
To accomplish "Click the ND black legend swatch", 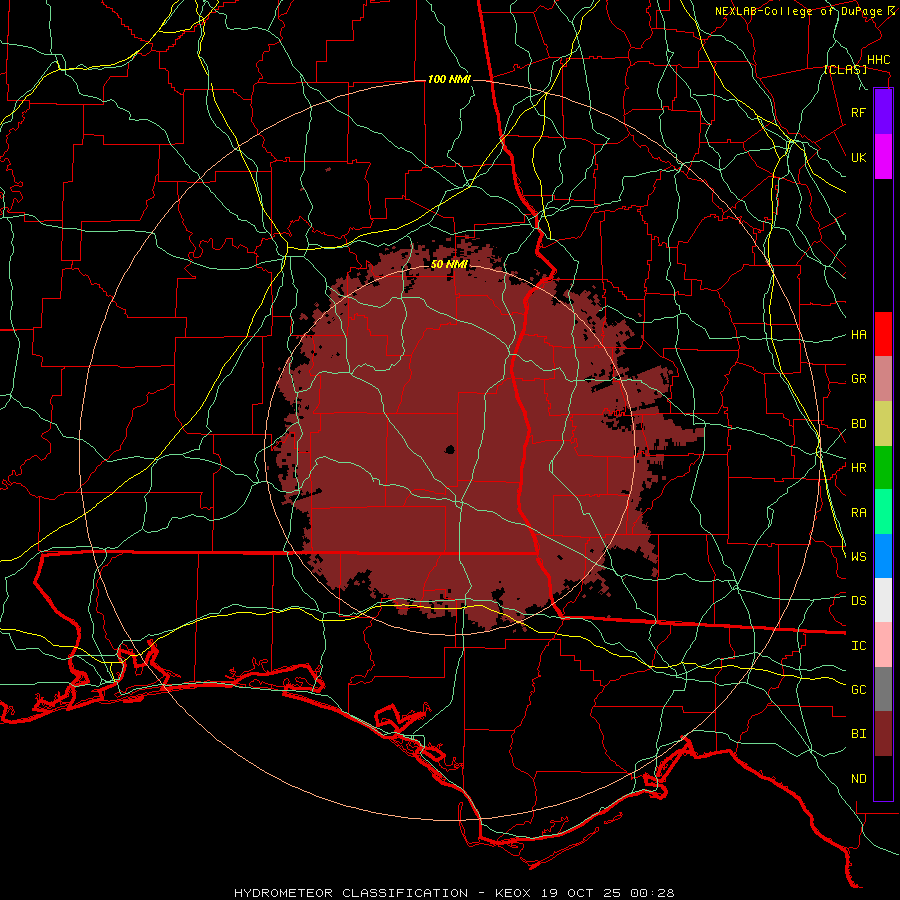I will click(883, 778).
